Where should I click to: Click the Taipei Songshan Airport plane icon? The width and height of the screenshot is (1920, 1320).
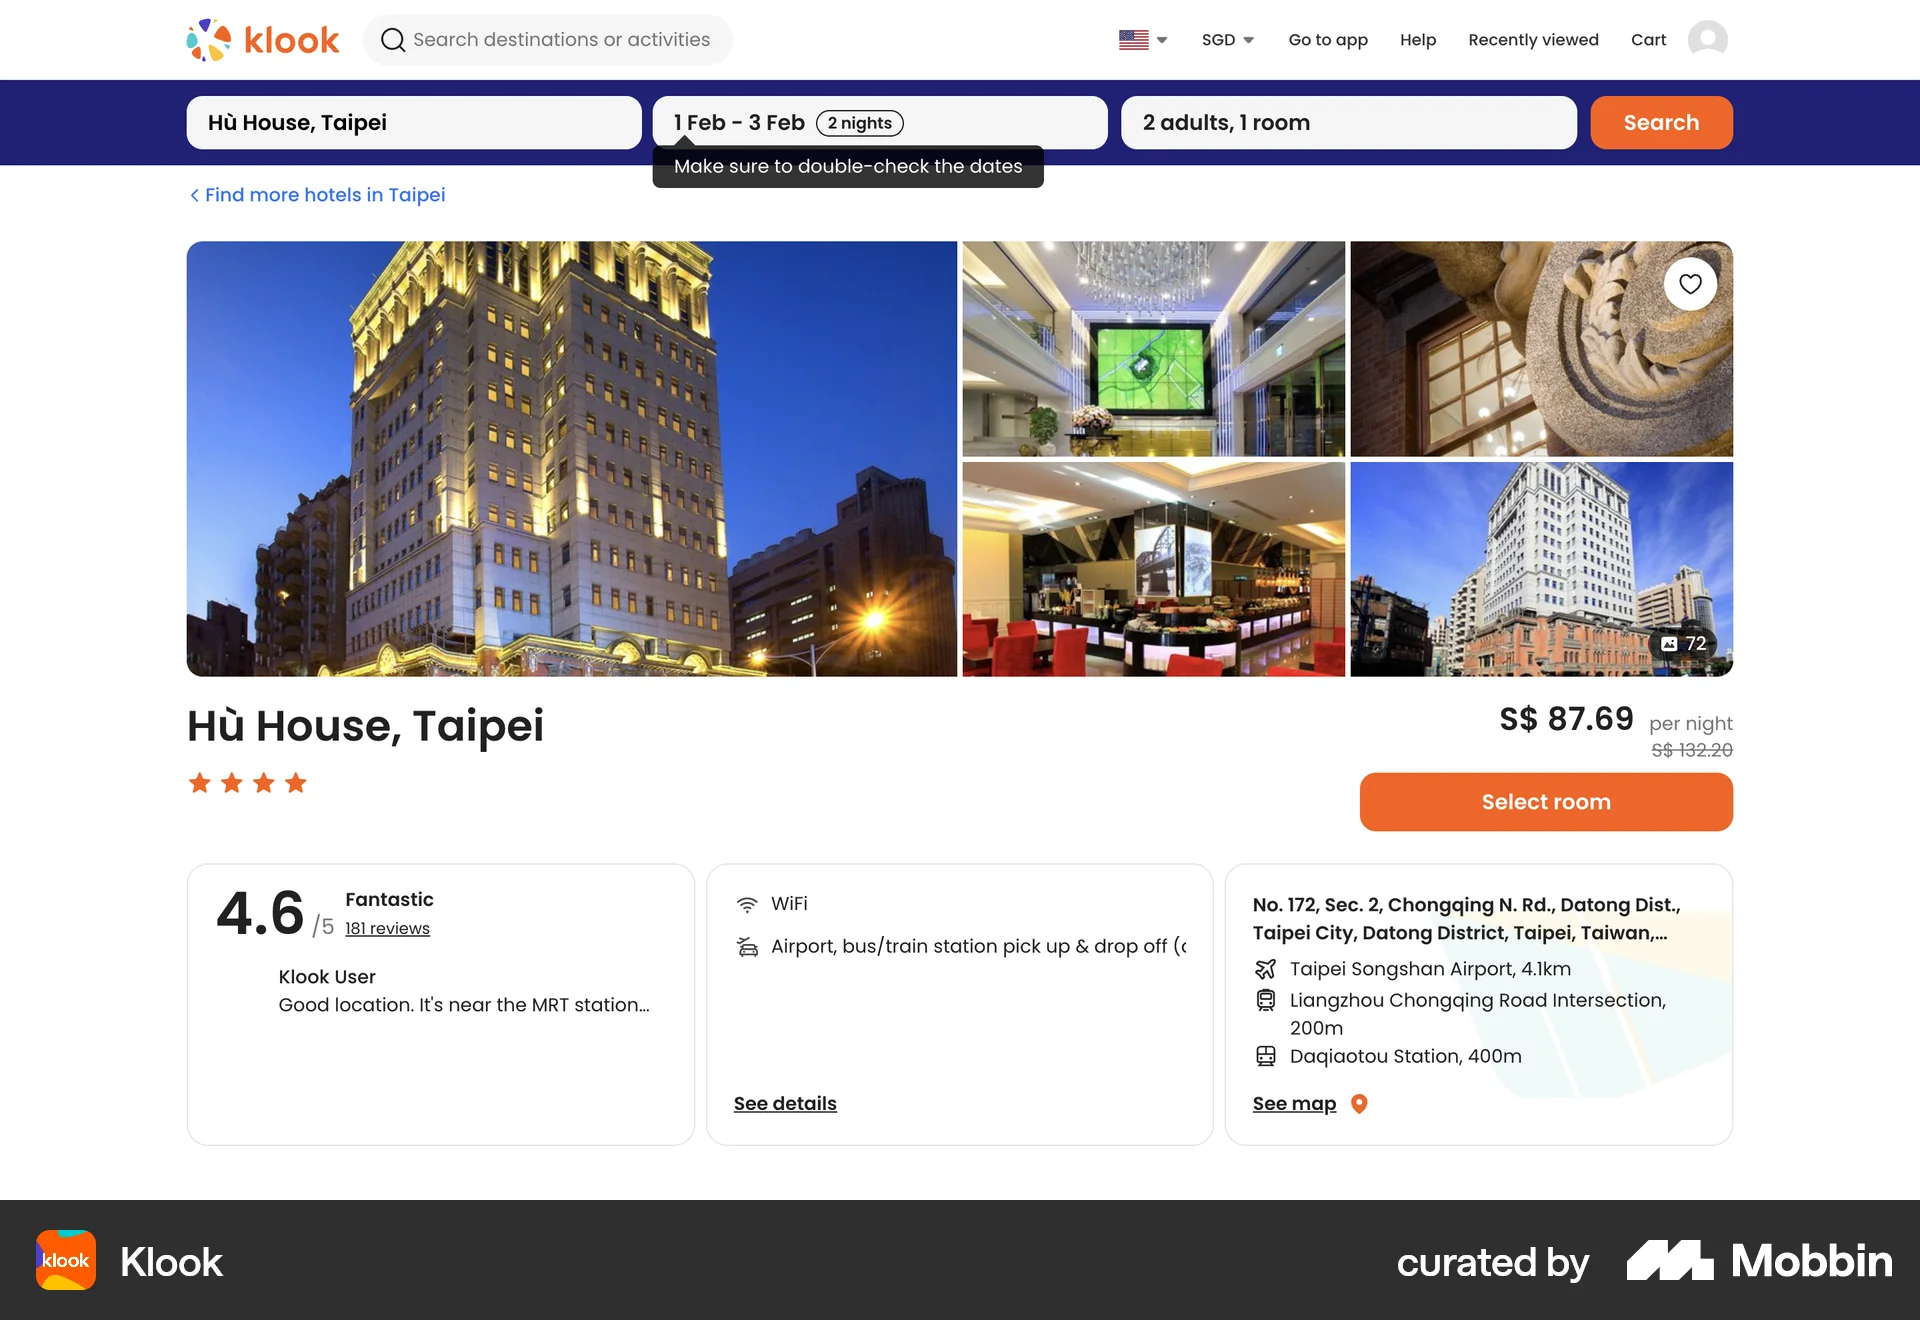pyautogui.click(x=1265, y=969)
